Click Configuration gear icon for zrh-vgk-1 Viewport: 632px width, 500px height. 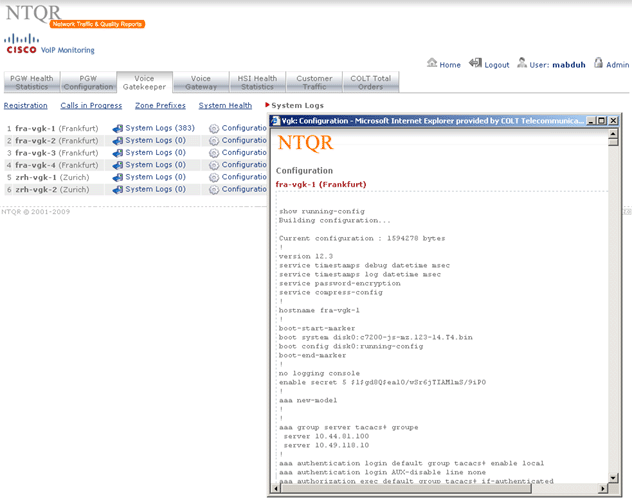pos(213,177)
